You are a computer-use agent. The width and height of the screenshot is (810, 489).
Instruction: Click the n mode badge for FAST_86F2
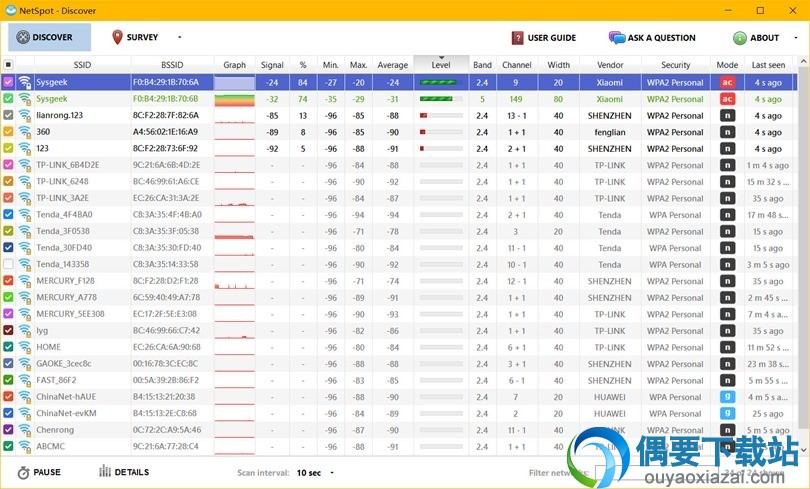pos(727,380)
